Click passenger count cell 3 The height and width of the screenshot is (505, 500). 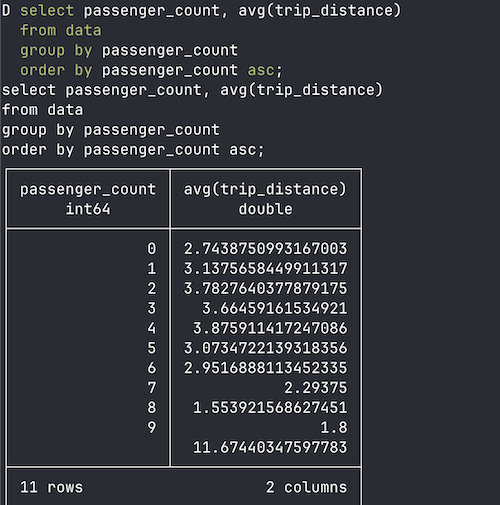[x=152, y=308]
